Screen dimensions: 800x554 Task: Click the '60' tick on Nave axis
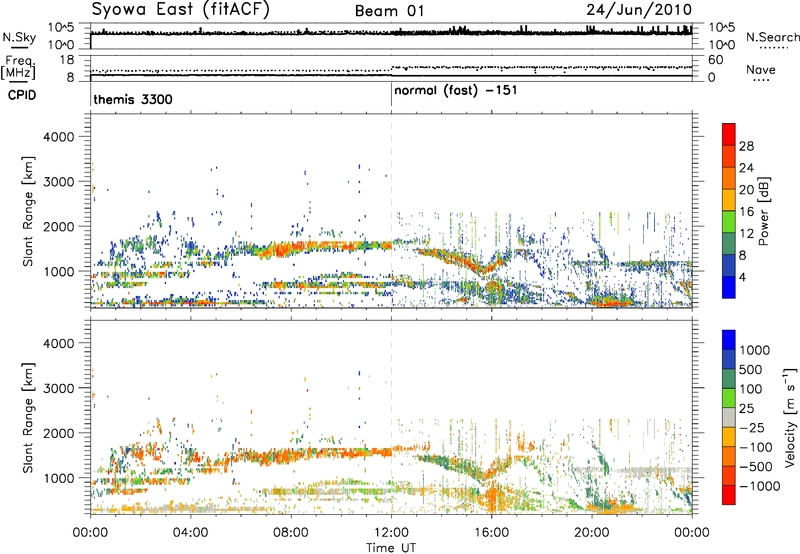pos(716,60)
